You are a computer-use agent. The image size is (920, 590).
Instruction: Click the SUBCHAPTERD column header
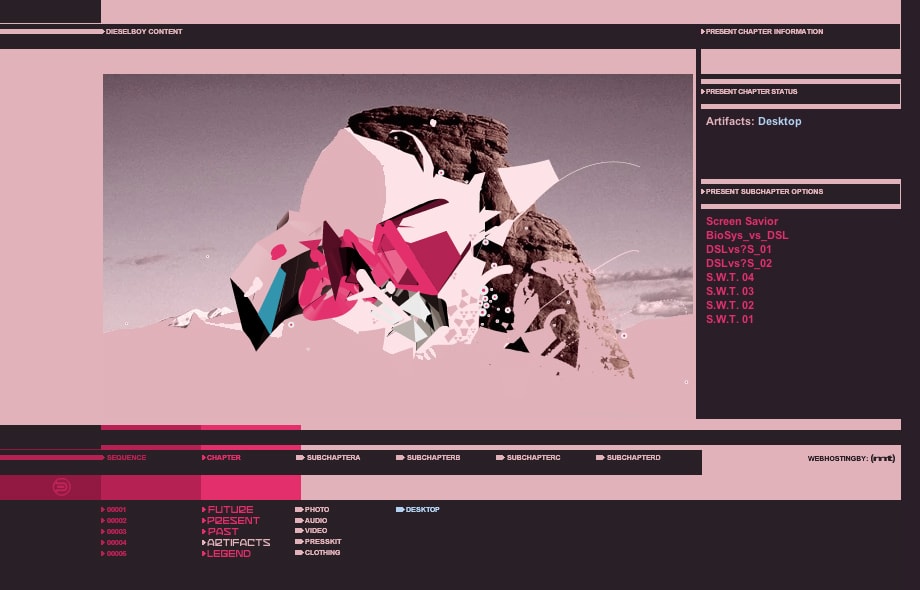click(x=628, y=457)
